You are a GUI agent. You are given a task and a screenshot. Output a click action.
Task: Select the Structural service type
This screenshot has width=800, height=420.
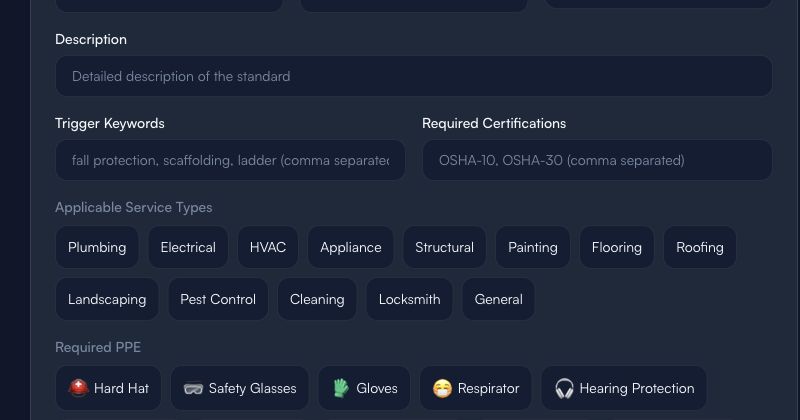tap(444, 248)
